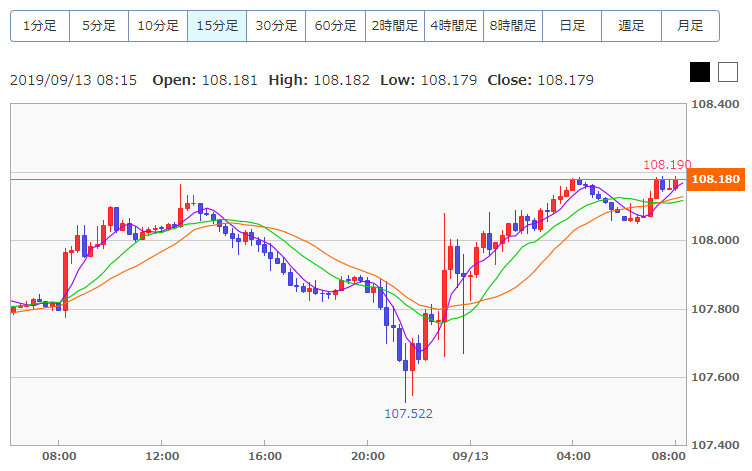The image size is (752, 471).
Task: Click the active 15分足 tab
Action: (217, 26)
